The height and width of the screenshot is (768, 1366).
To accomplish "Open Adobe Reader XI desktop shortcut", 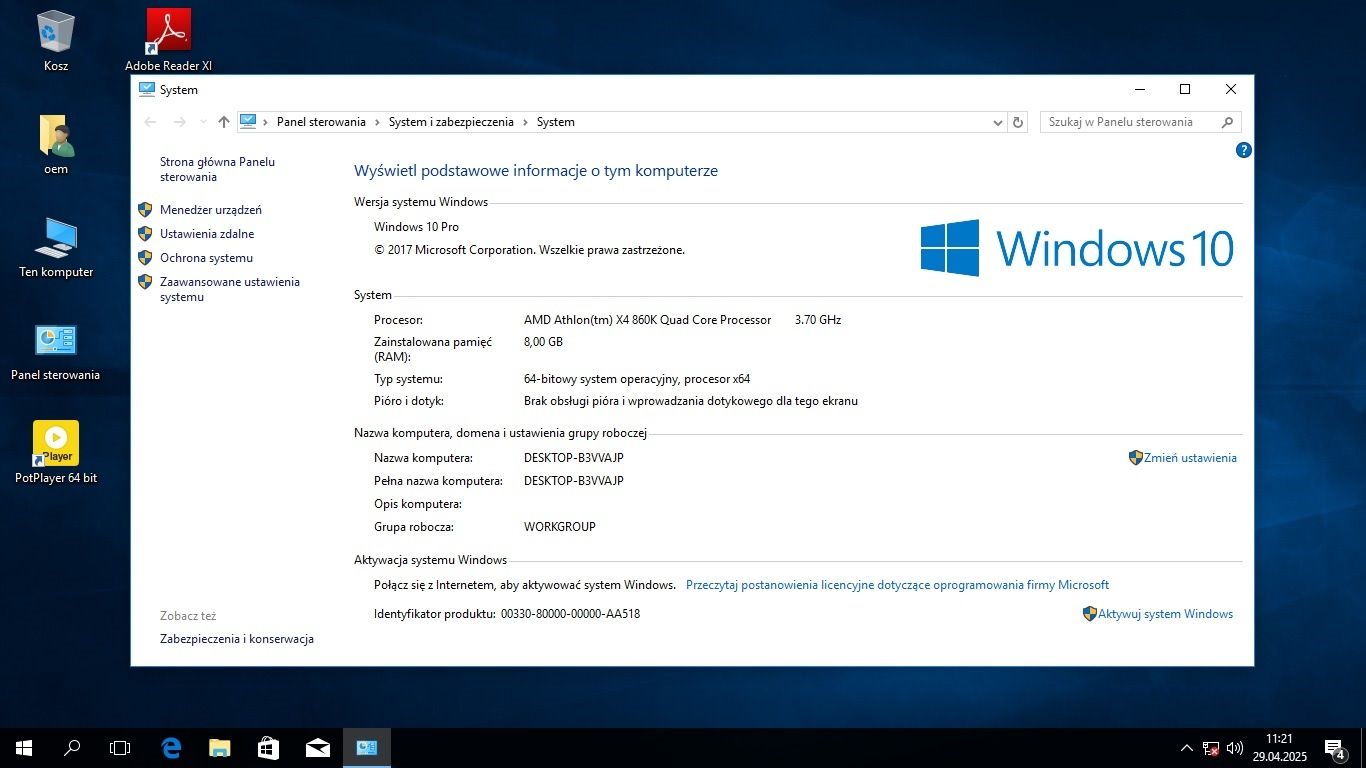I will click(x=168, y=41).
